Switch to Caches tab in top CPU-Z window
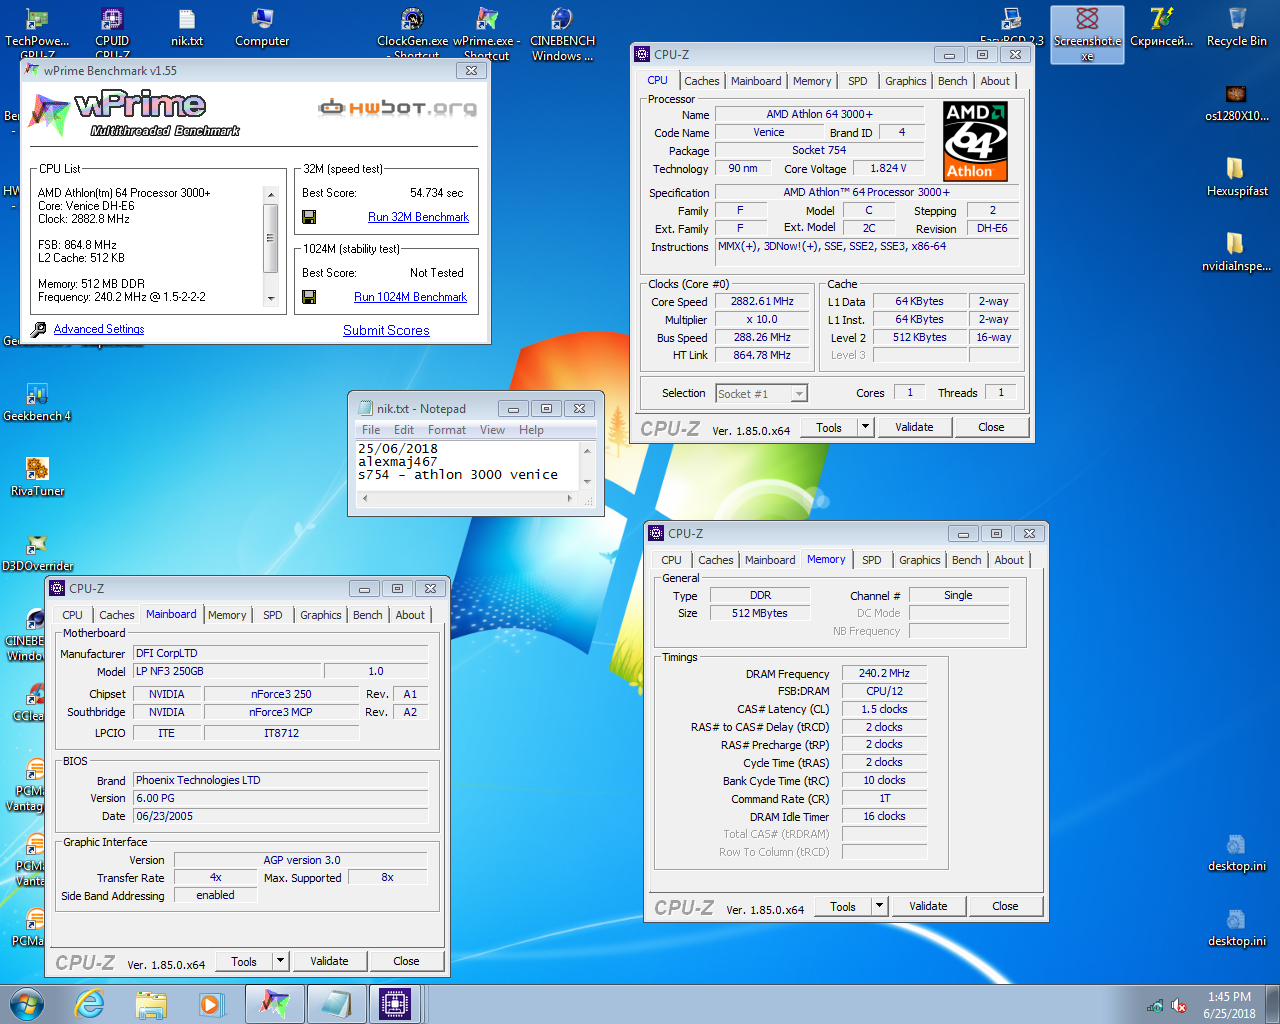Screen dimensions: 1280x1024 click(702, 81)
